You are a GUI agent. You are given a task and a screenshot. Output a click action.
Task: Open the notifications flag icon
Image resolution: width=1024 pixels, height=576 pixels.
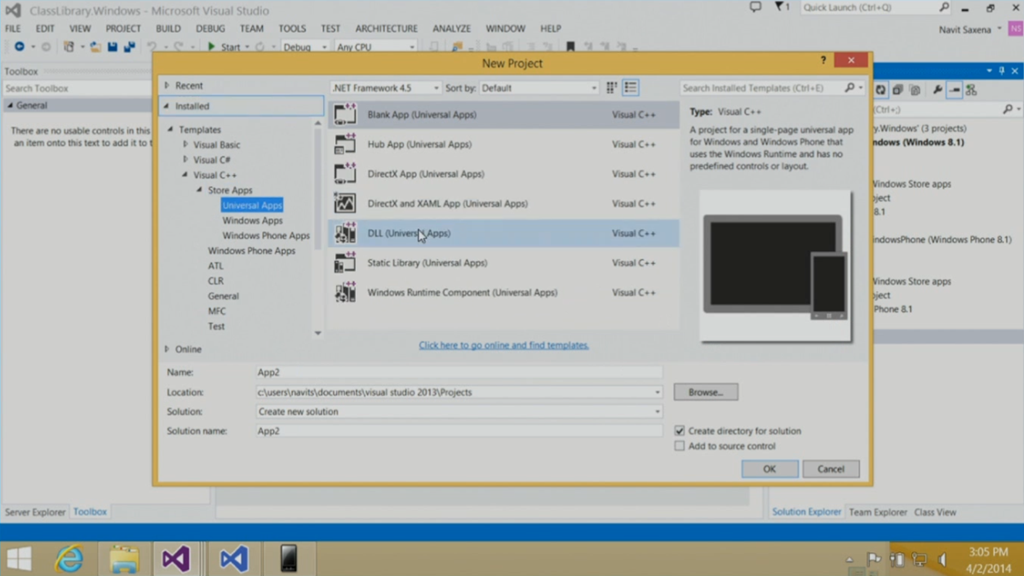[x=782, y=7]
